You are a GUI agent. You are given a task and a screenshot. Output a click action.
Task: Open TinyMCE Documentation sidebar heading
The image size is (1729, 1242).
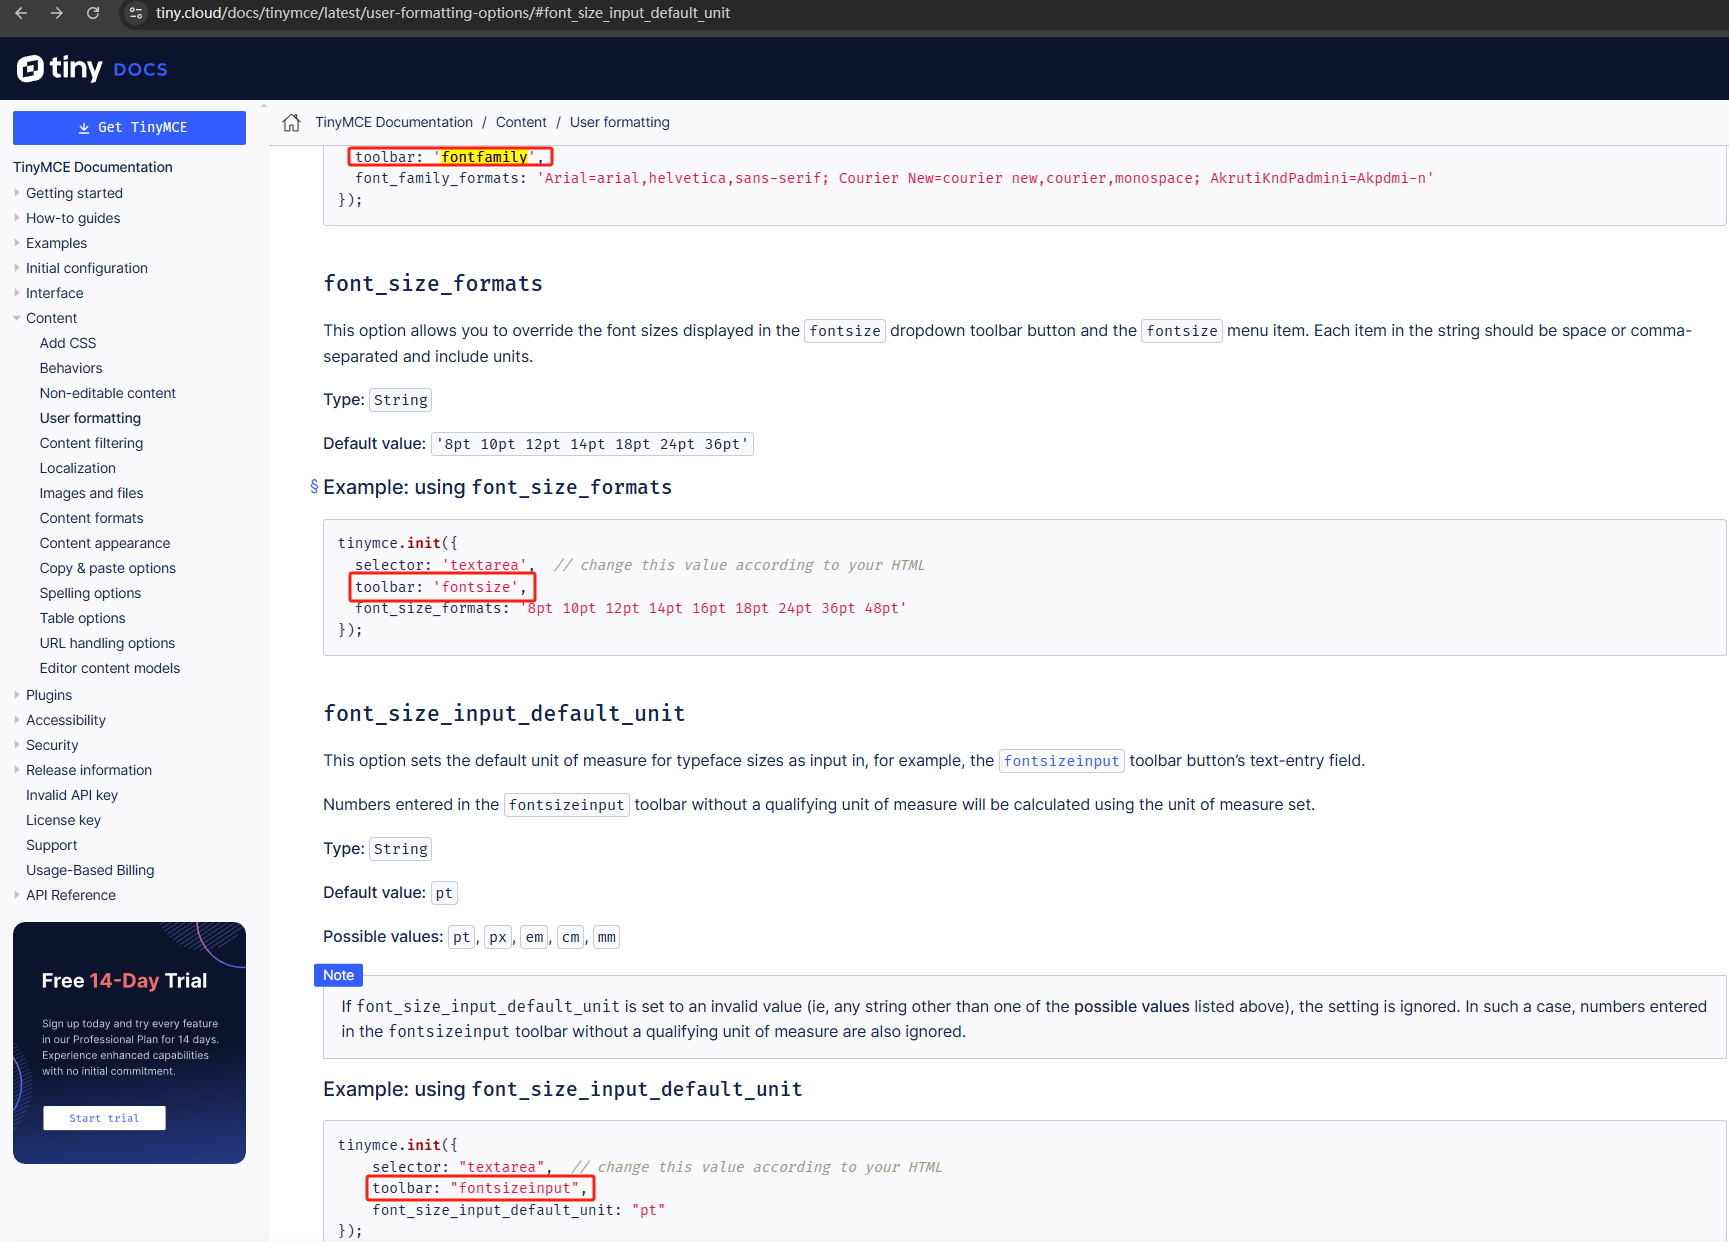point(93,167)
